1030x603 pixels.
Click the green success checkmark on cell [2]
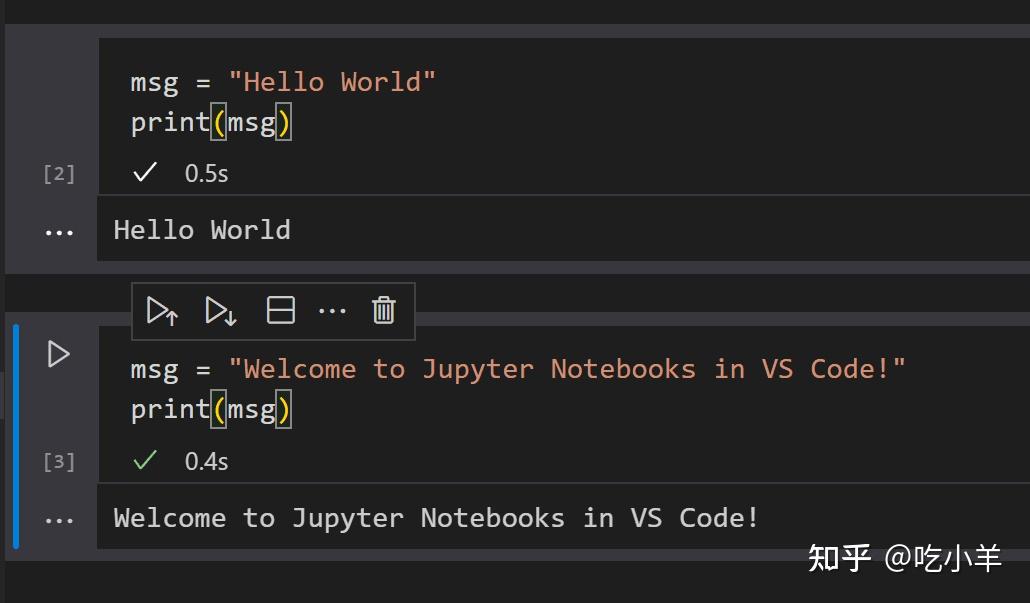(144, 172)
